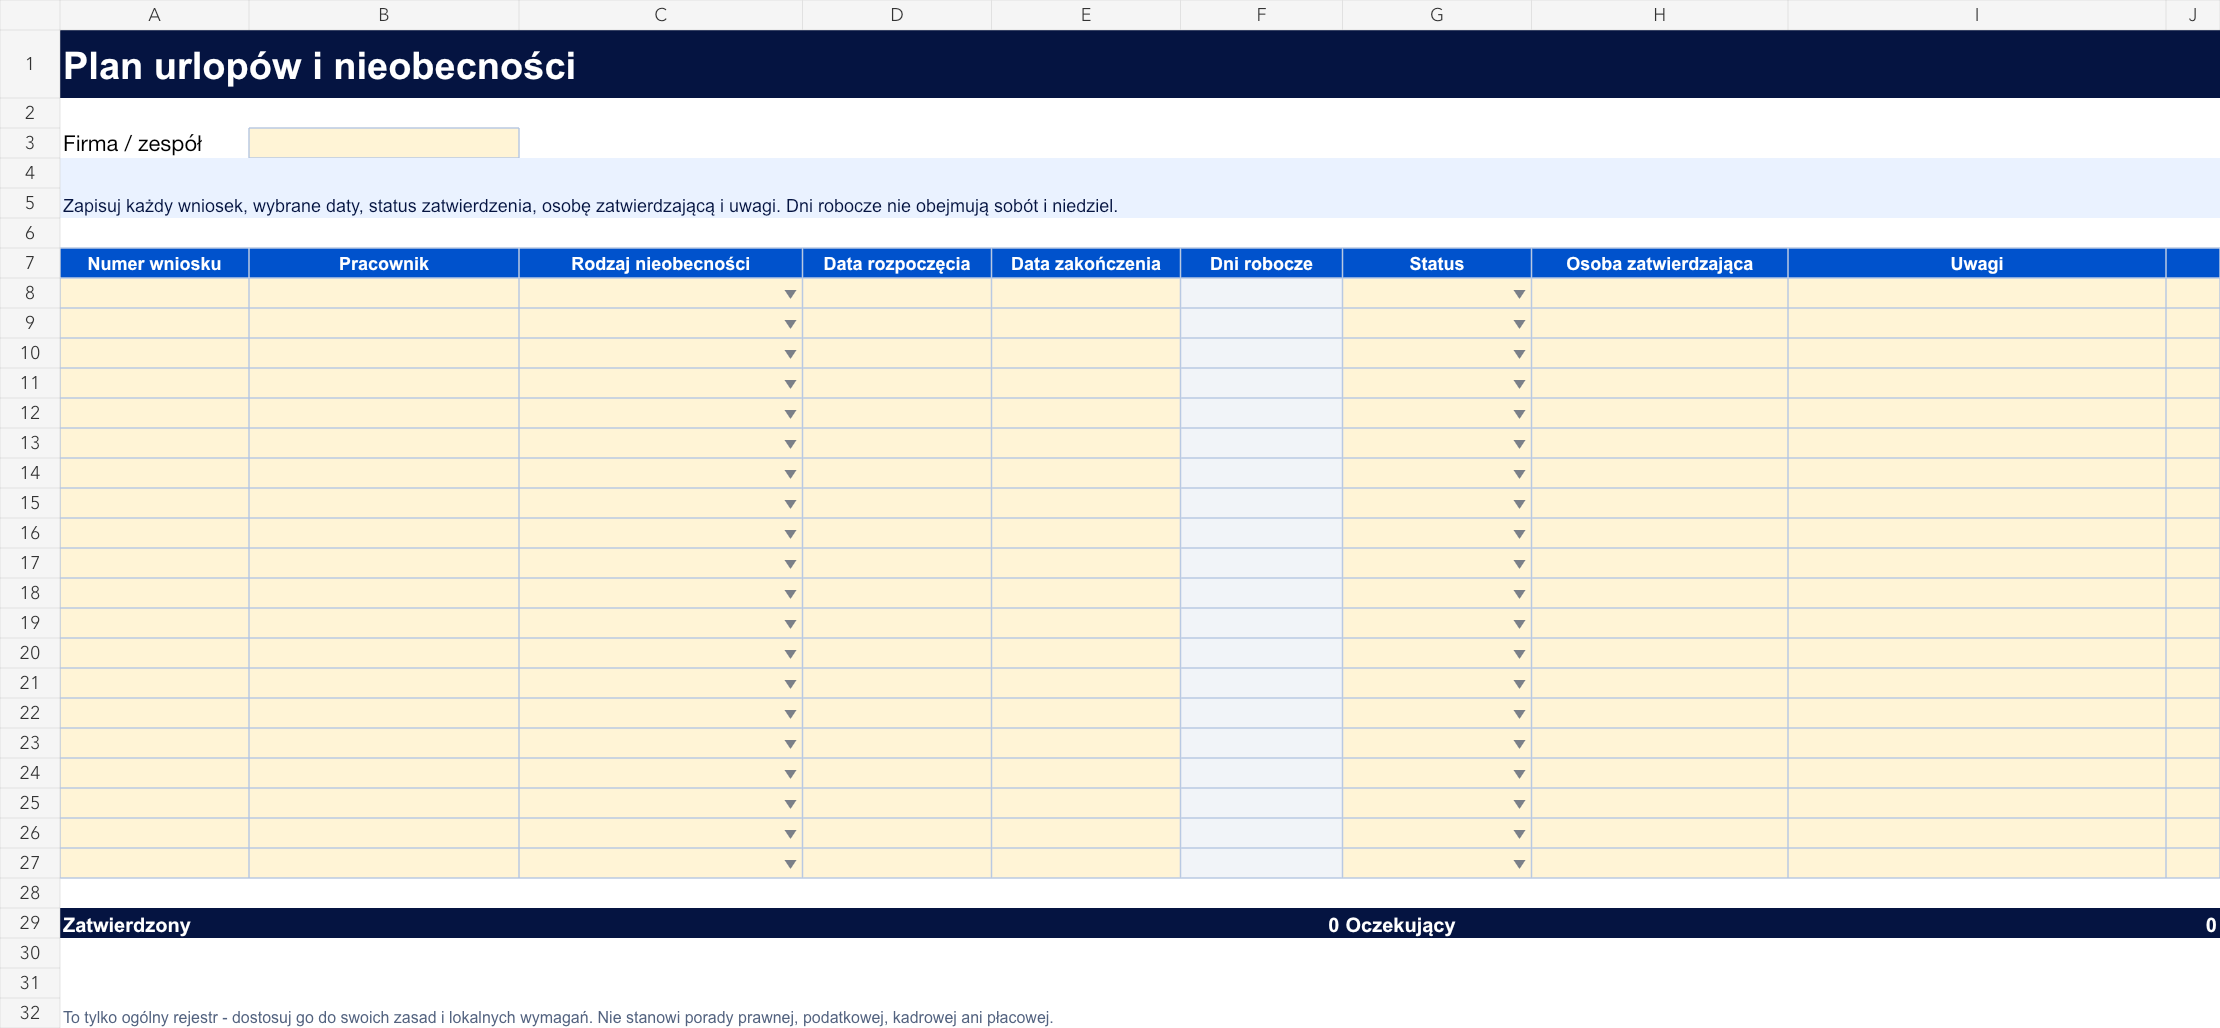This screenshot has height=1028, width=2220.
Task: Select row 32 by its row number
Action: pyautogui.click(x=30, y=1013)
